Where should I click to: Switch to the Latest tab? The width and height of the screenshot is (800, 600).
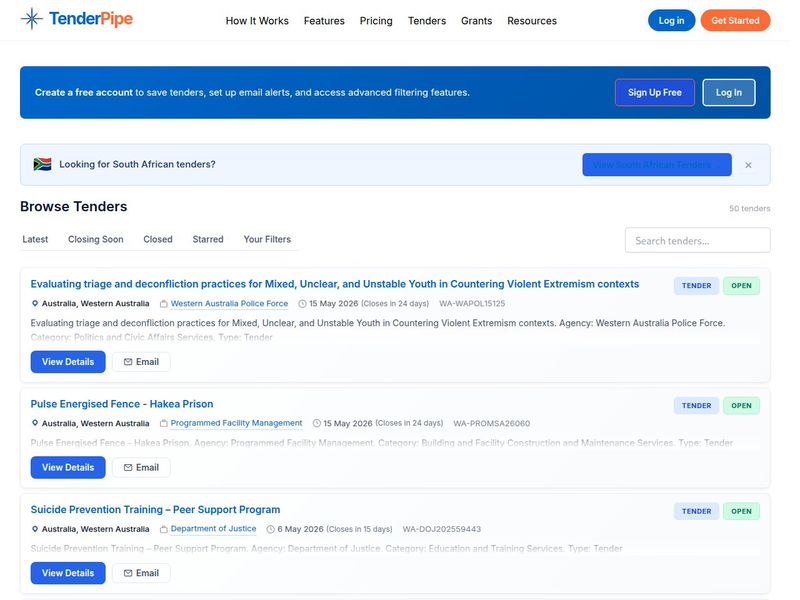pos(35,239)
